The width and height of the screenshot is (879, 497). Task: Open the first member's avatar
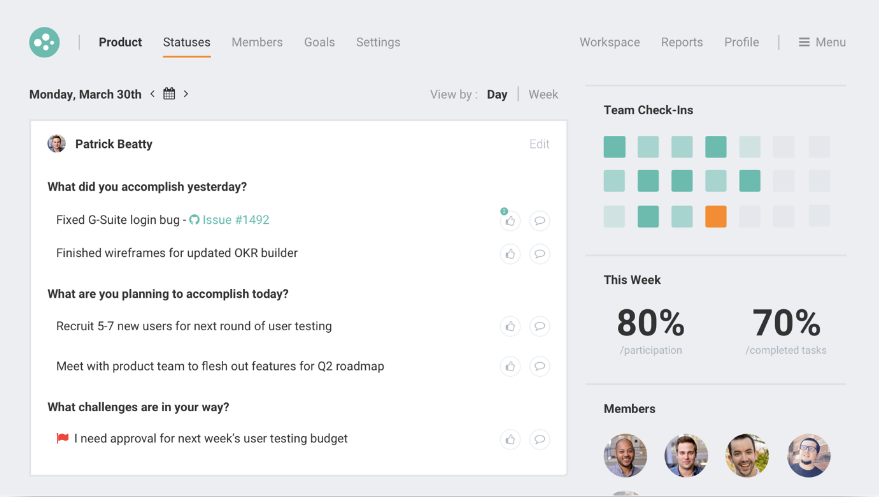pos(625,455)
